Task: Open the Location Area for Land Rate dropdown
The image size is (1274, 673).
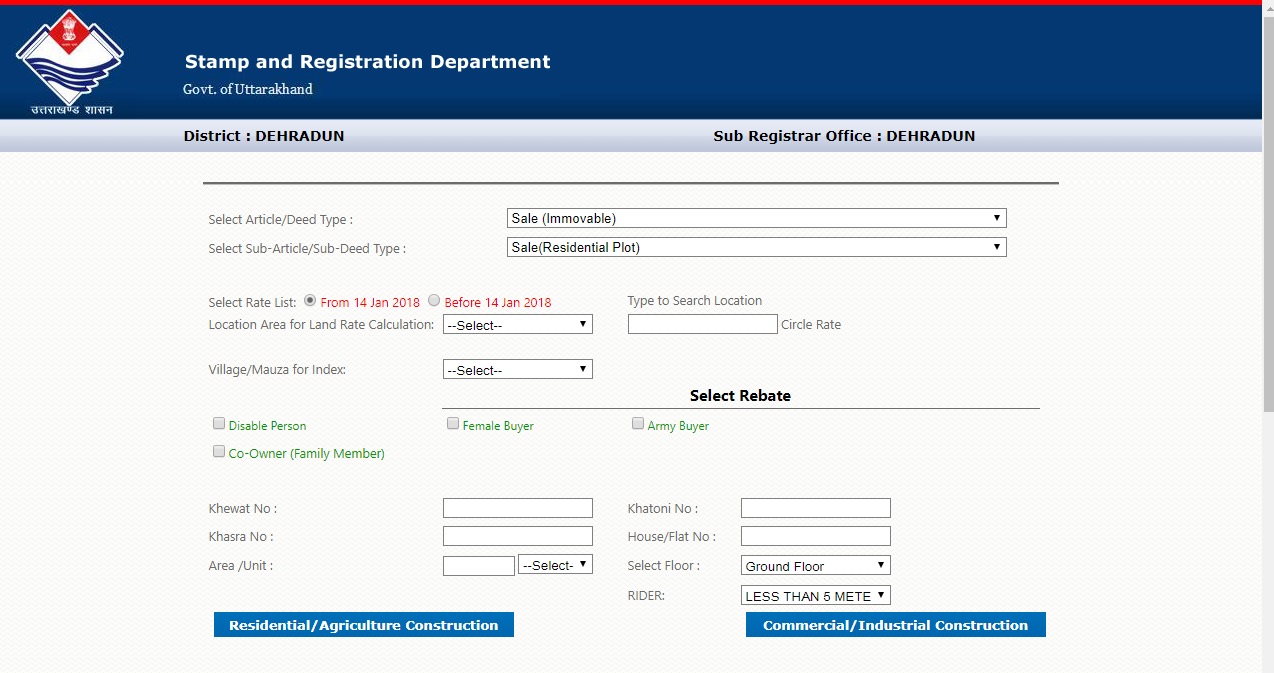Action: pos(516,323)
